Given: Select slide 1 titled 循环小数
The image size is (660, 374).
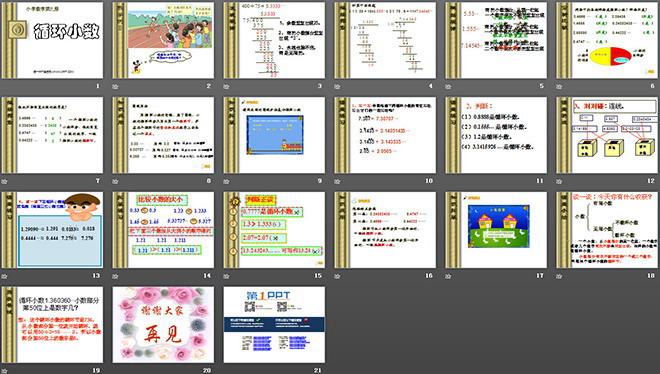Looking at the screenshot, I should [x=52, y=40].
